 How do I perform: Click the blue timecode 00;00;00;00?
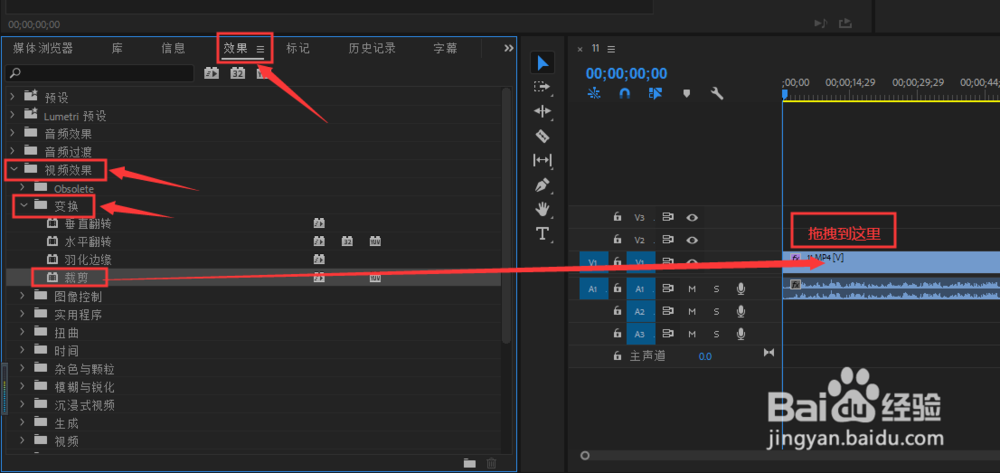coord(626,73)
